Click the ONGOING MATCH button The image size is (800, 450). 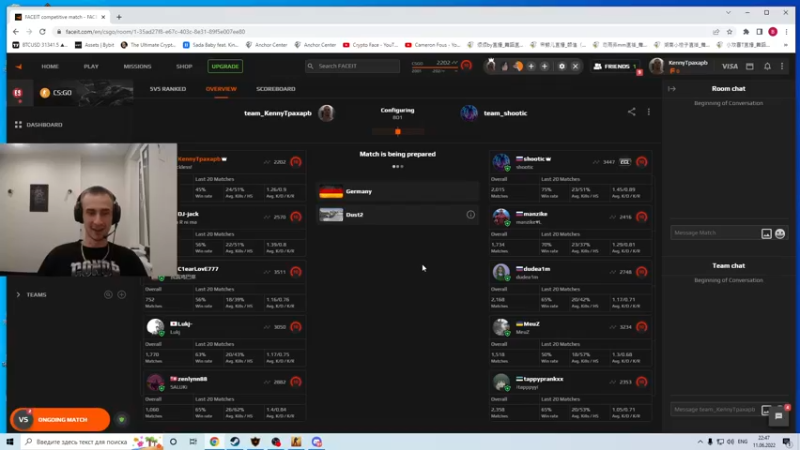[x=60, y=419]
